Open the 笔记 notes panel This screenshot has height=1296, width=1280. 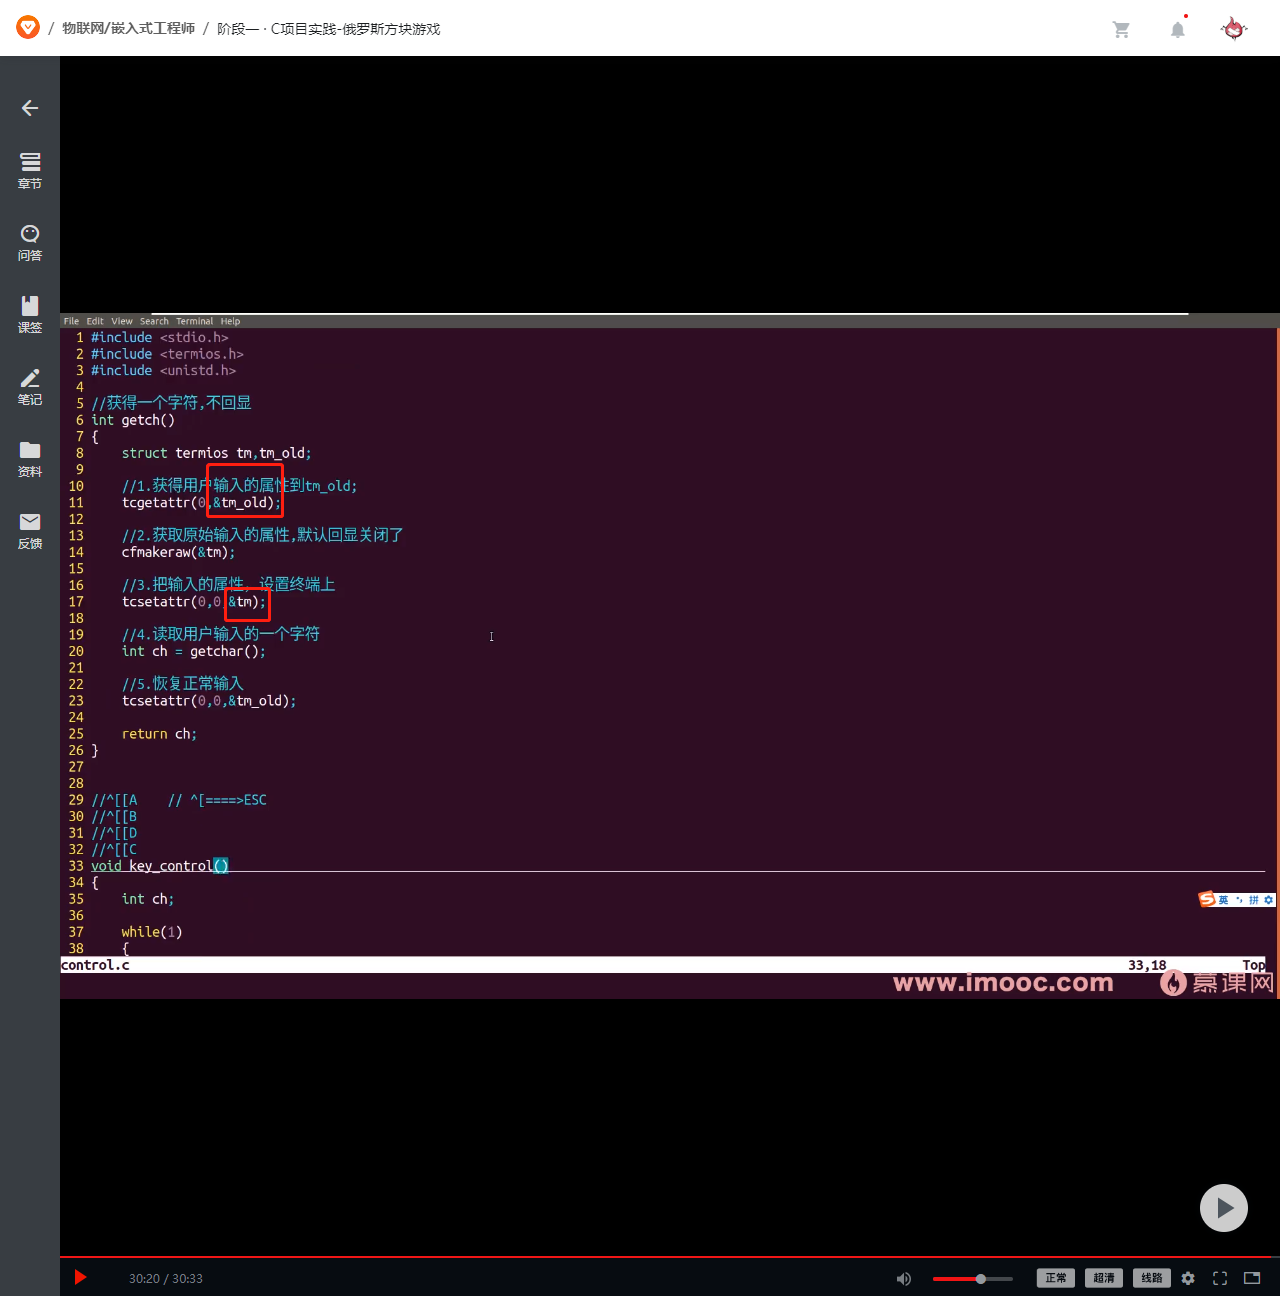click(x=30, y=386)
